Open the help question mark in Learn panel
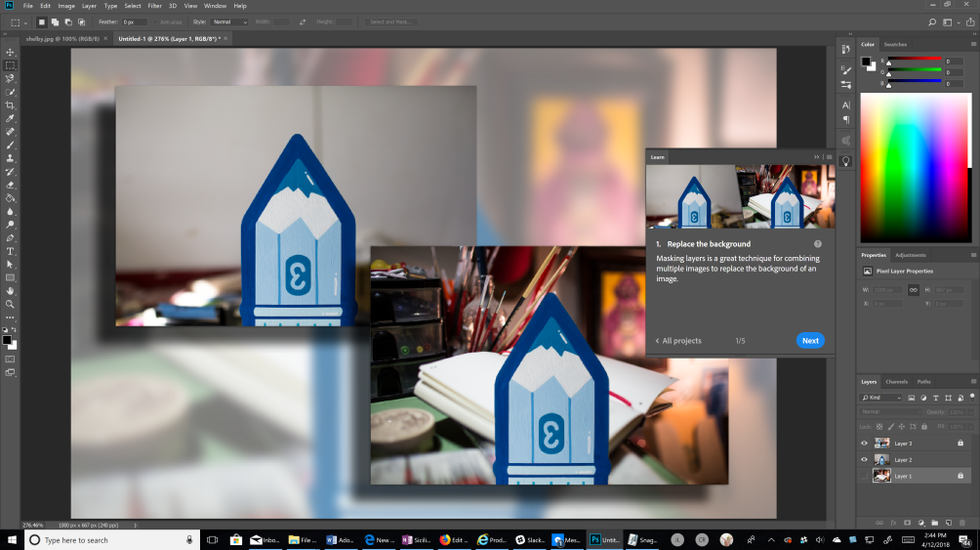 click(x=818, y=244)
